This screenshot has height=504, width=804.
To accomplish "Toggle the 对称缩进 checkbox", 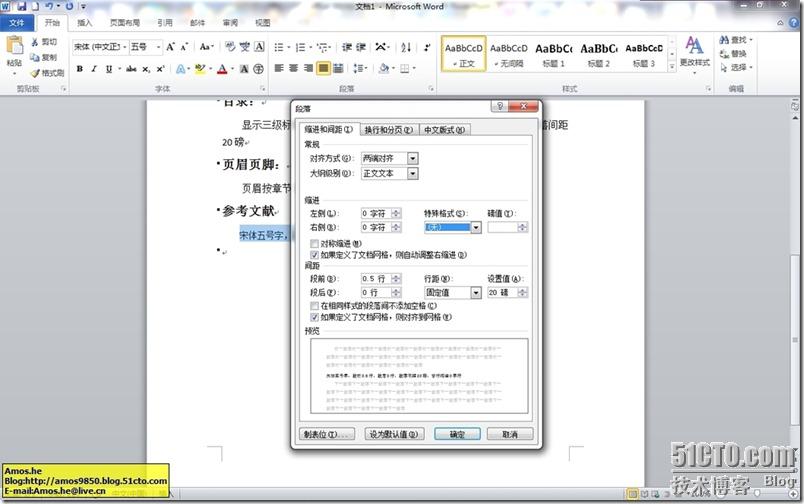I will tap(314, 244).
